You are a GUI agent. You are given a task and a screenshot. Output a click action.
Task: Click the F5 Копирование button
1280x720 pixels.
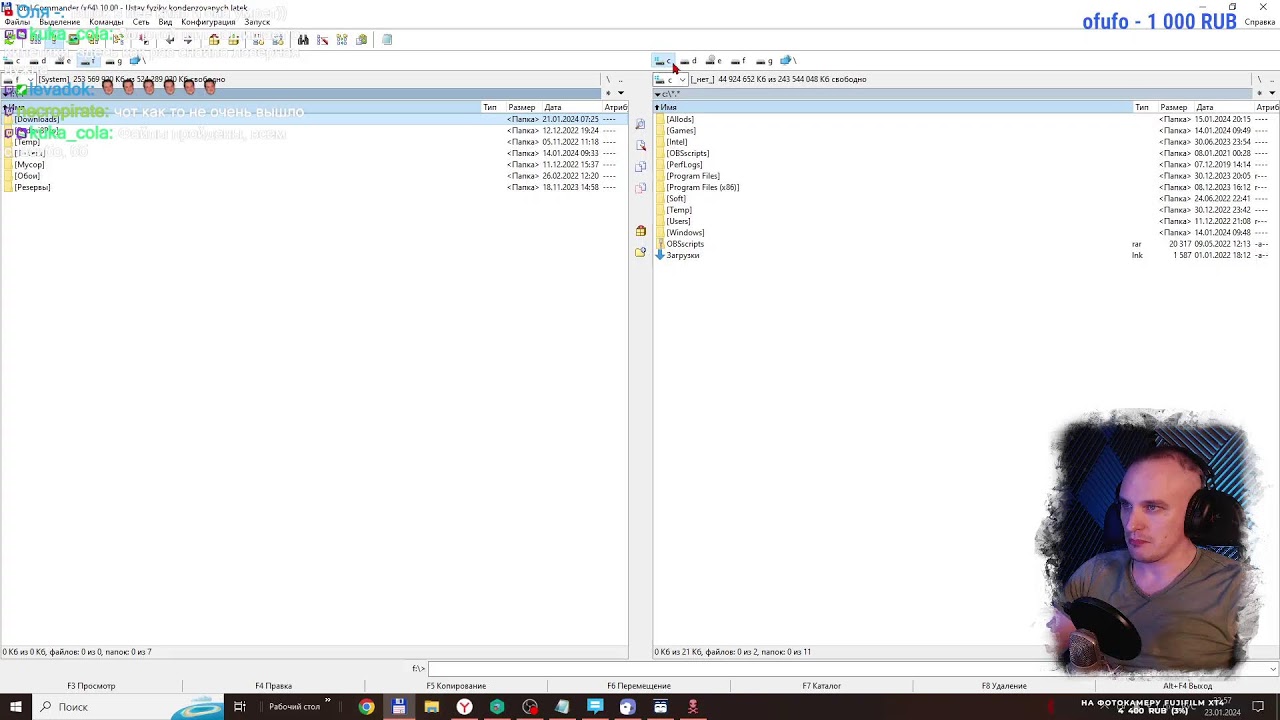click(456, 686)
